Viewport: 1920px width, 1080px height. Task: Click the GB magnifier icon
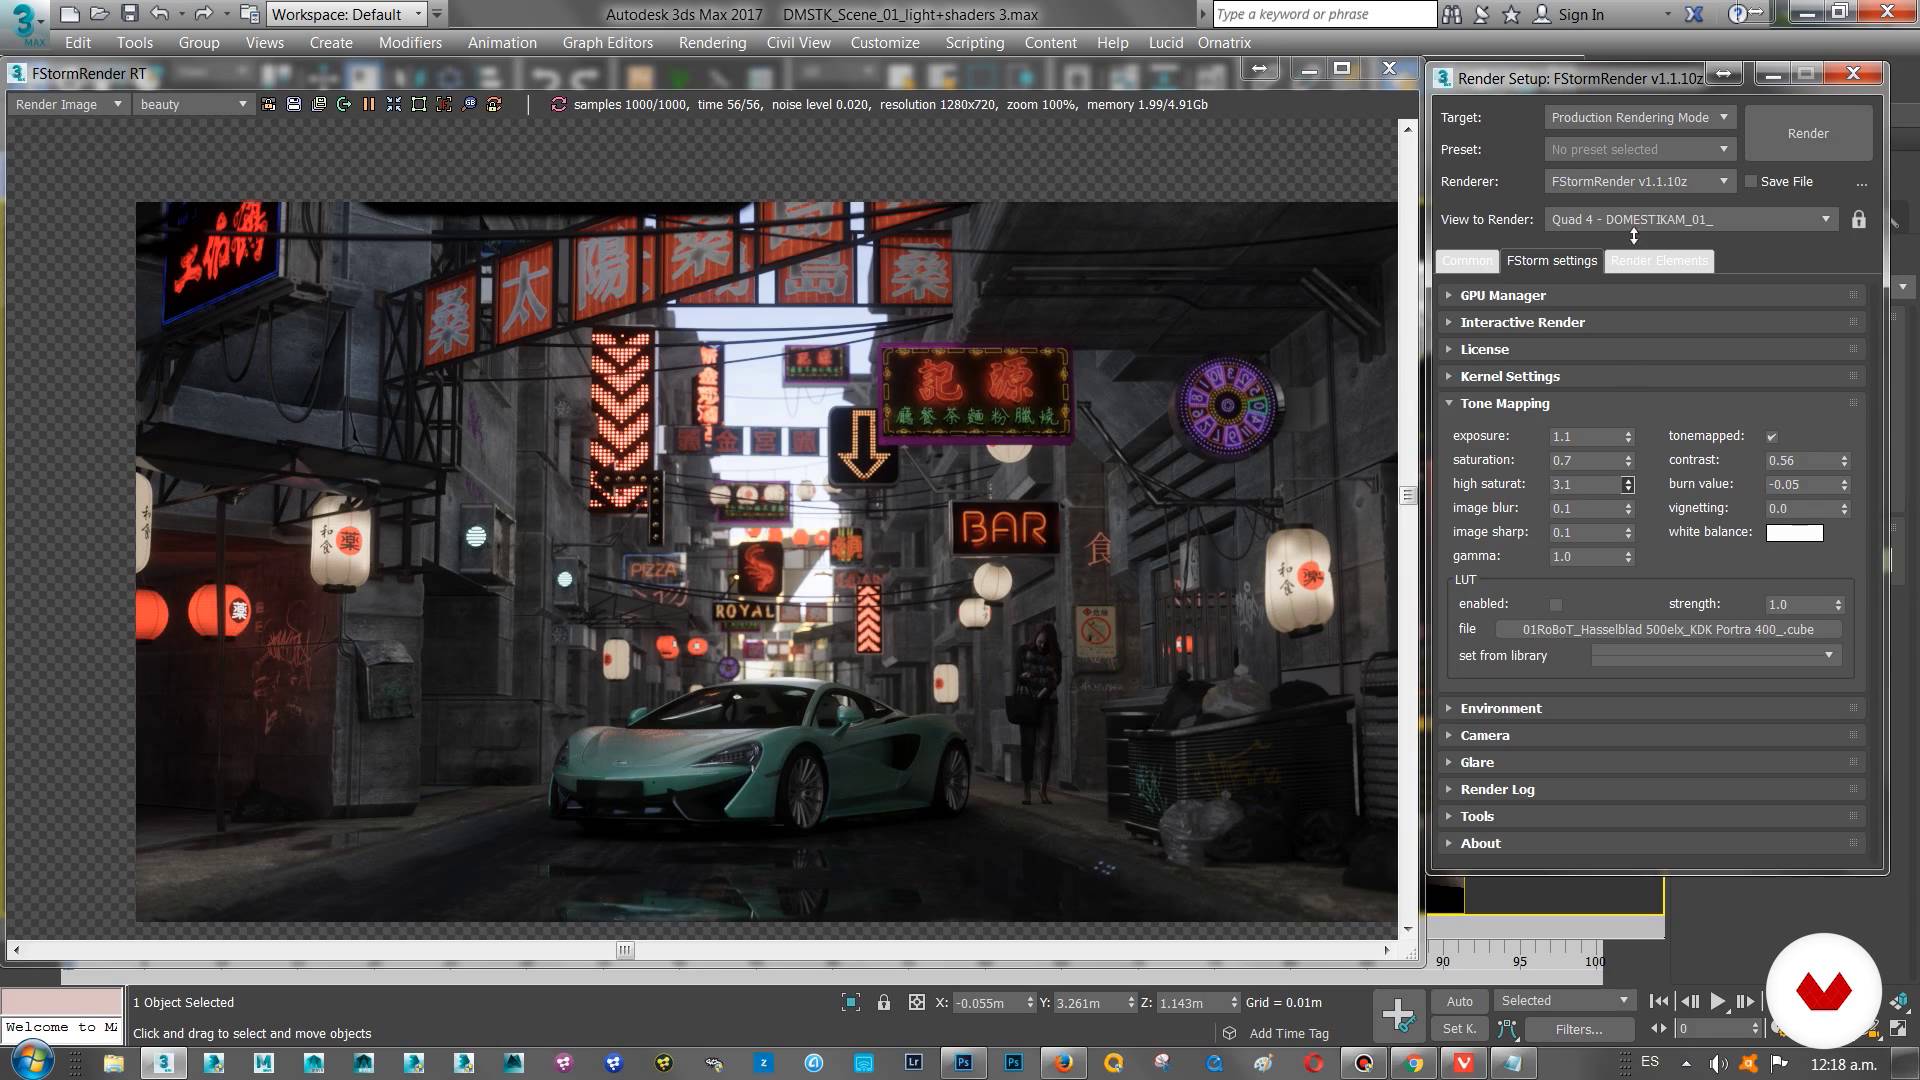click(x=469, y=104)
